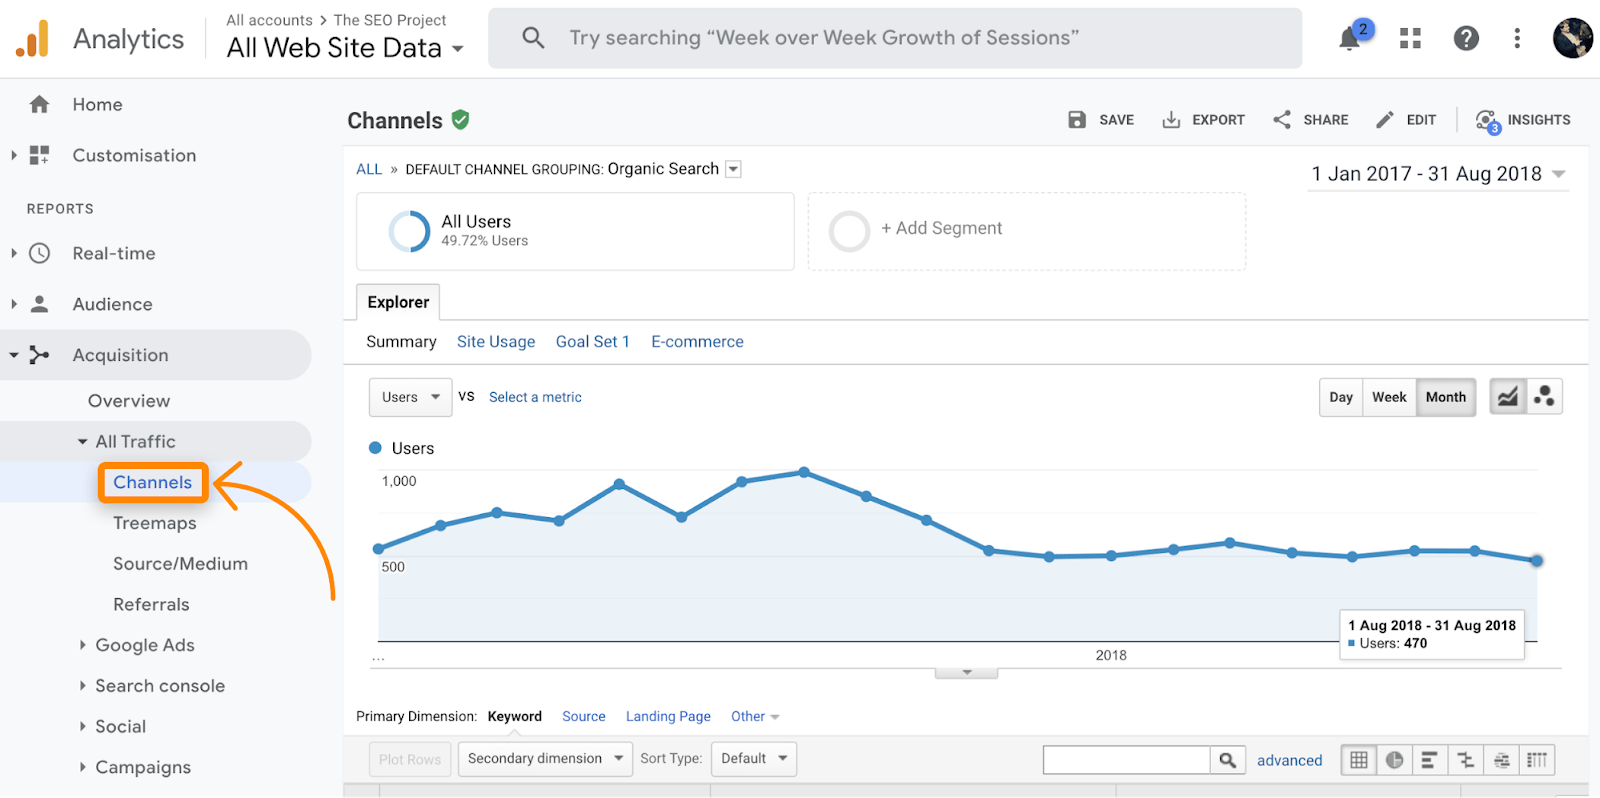Screen dimensions: 1600x798
Task: Click the August 2018 chart data point
Action: (1536, 561)
